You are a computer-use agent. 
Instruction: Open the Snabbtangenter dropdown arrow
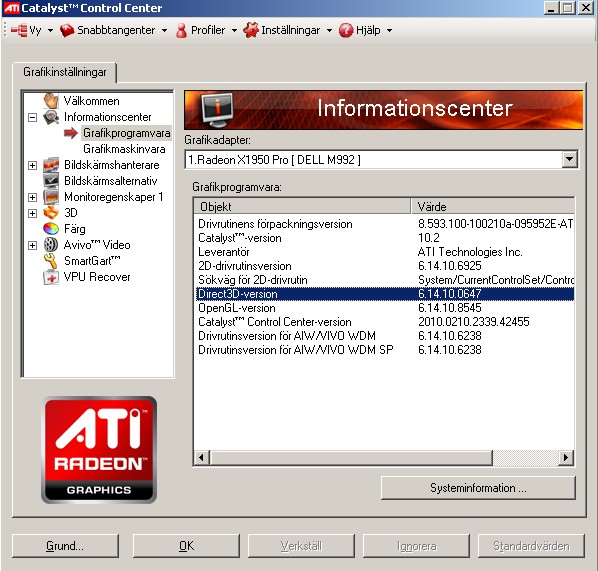pyautogui.click(x=164, y=31)
